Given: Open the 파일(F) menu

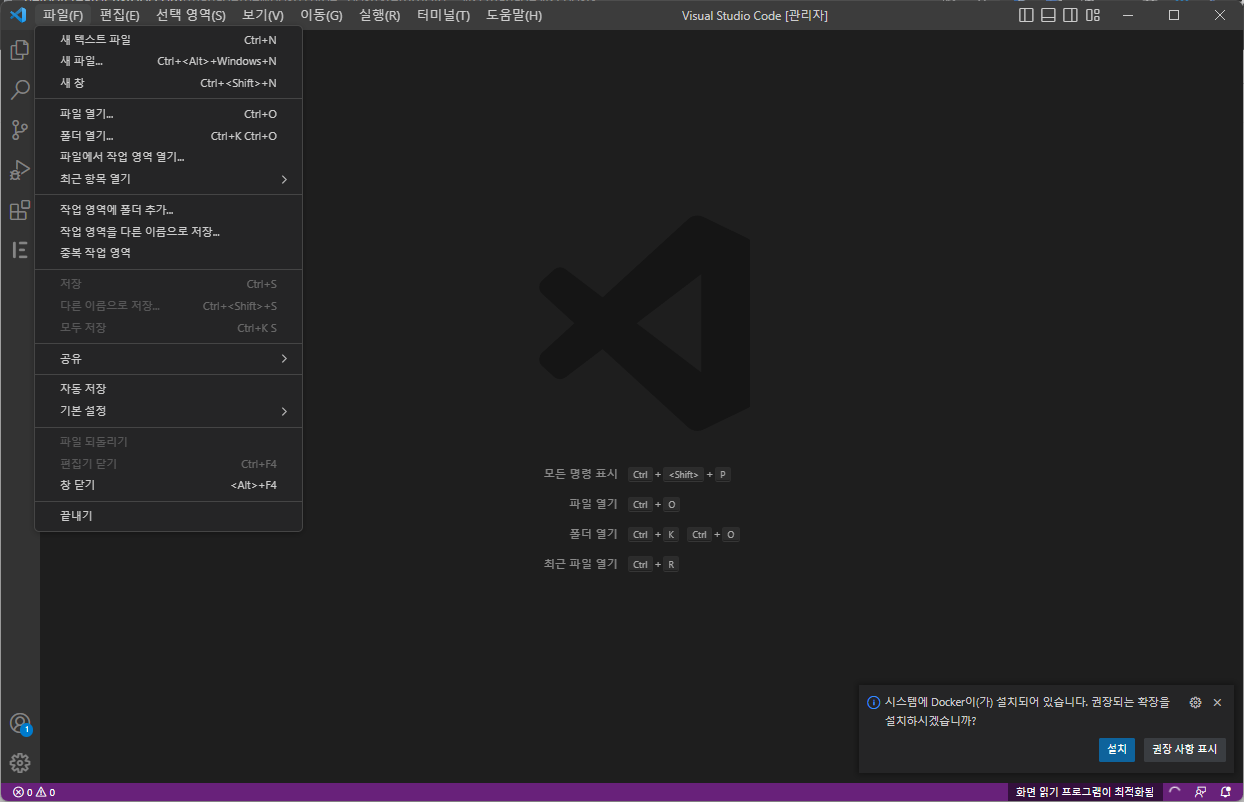Looking at the screenshot, I should click(63, 15).
